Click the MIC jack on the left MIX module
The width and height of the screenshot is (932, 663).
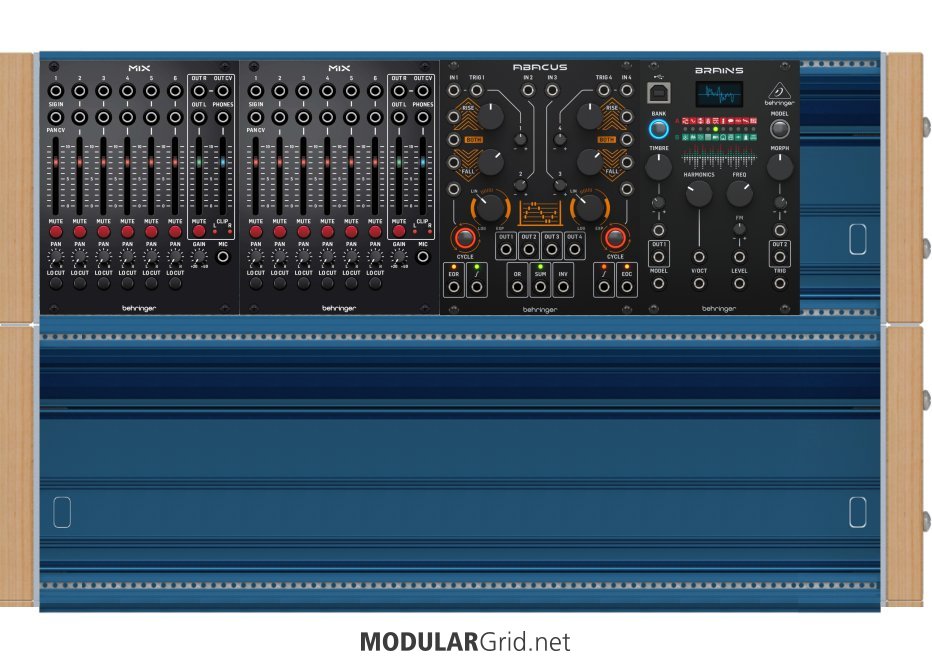coord(223,257)
